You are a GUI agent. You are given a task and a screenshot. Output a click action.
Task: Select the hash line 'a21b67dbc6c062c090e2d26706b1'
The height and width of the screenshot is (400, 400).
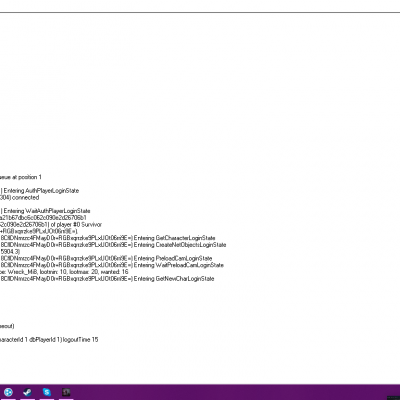tap(43, 218)
